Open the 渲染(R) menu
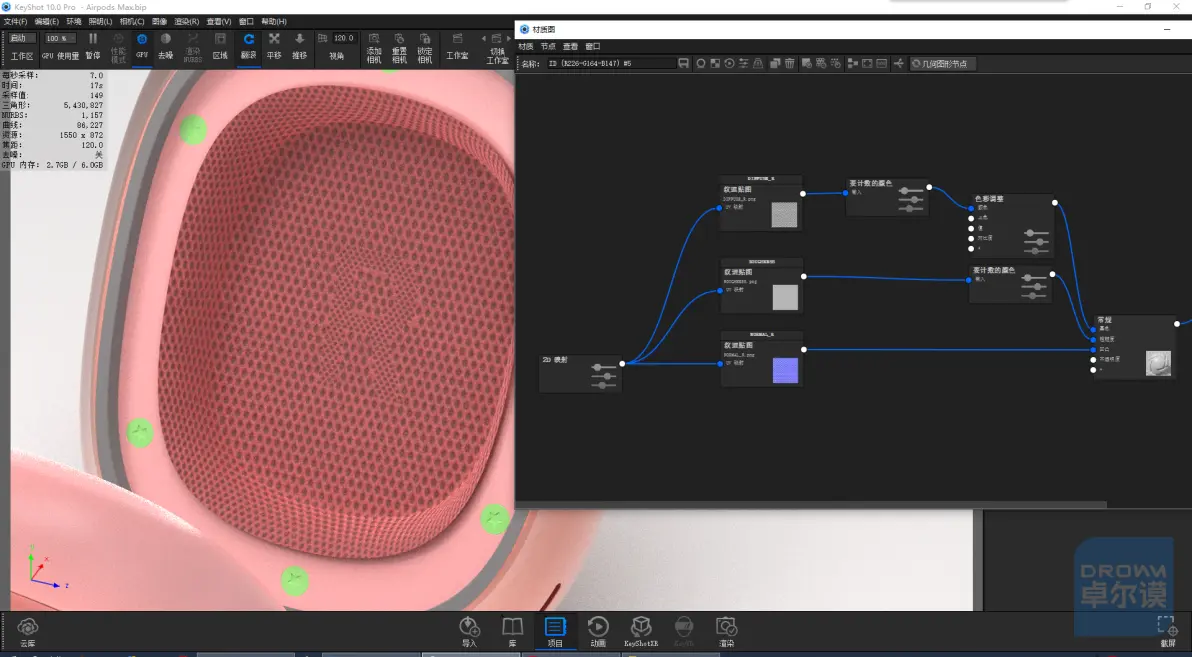Image resolution: width=1192 pixels, height=657 pixels. point(187,21)
